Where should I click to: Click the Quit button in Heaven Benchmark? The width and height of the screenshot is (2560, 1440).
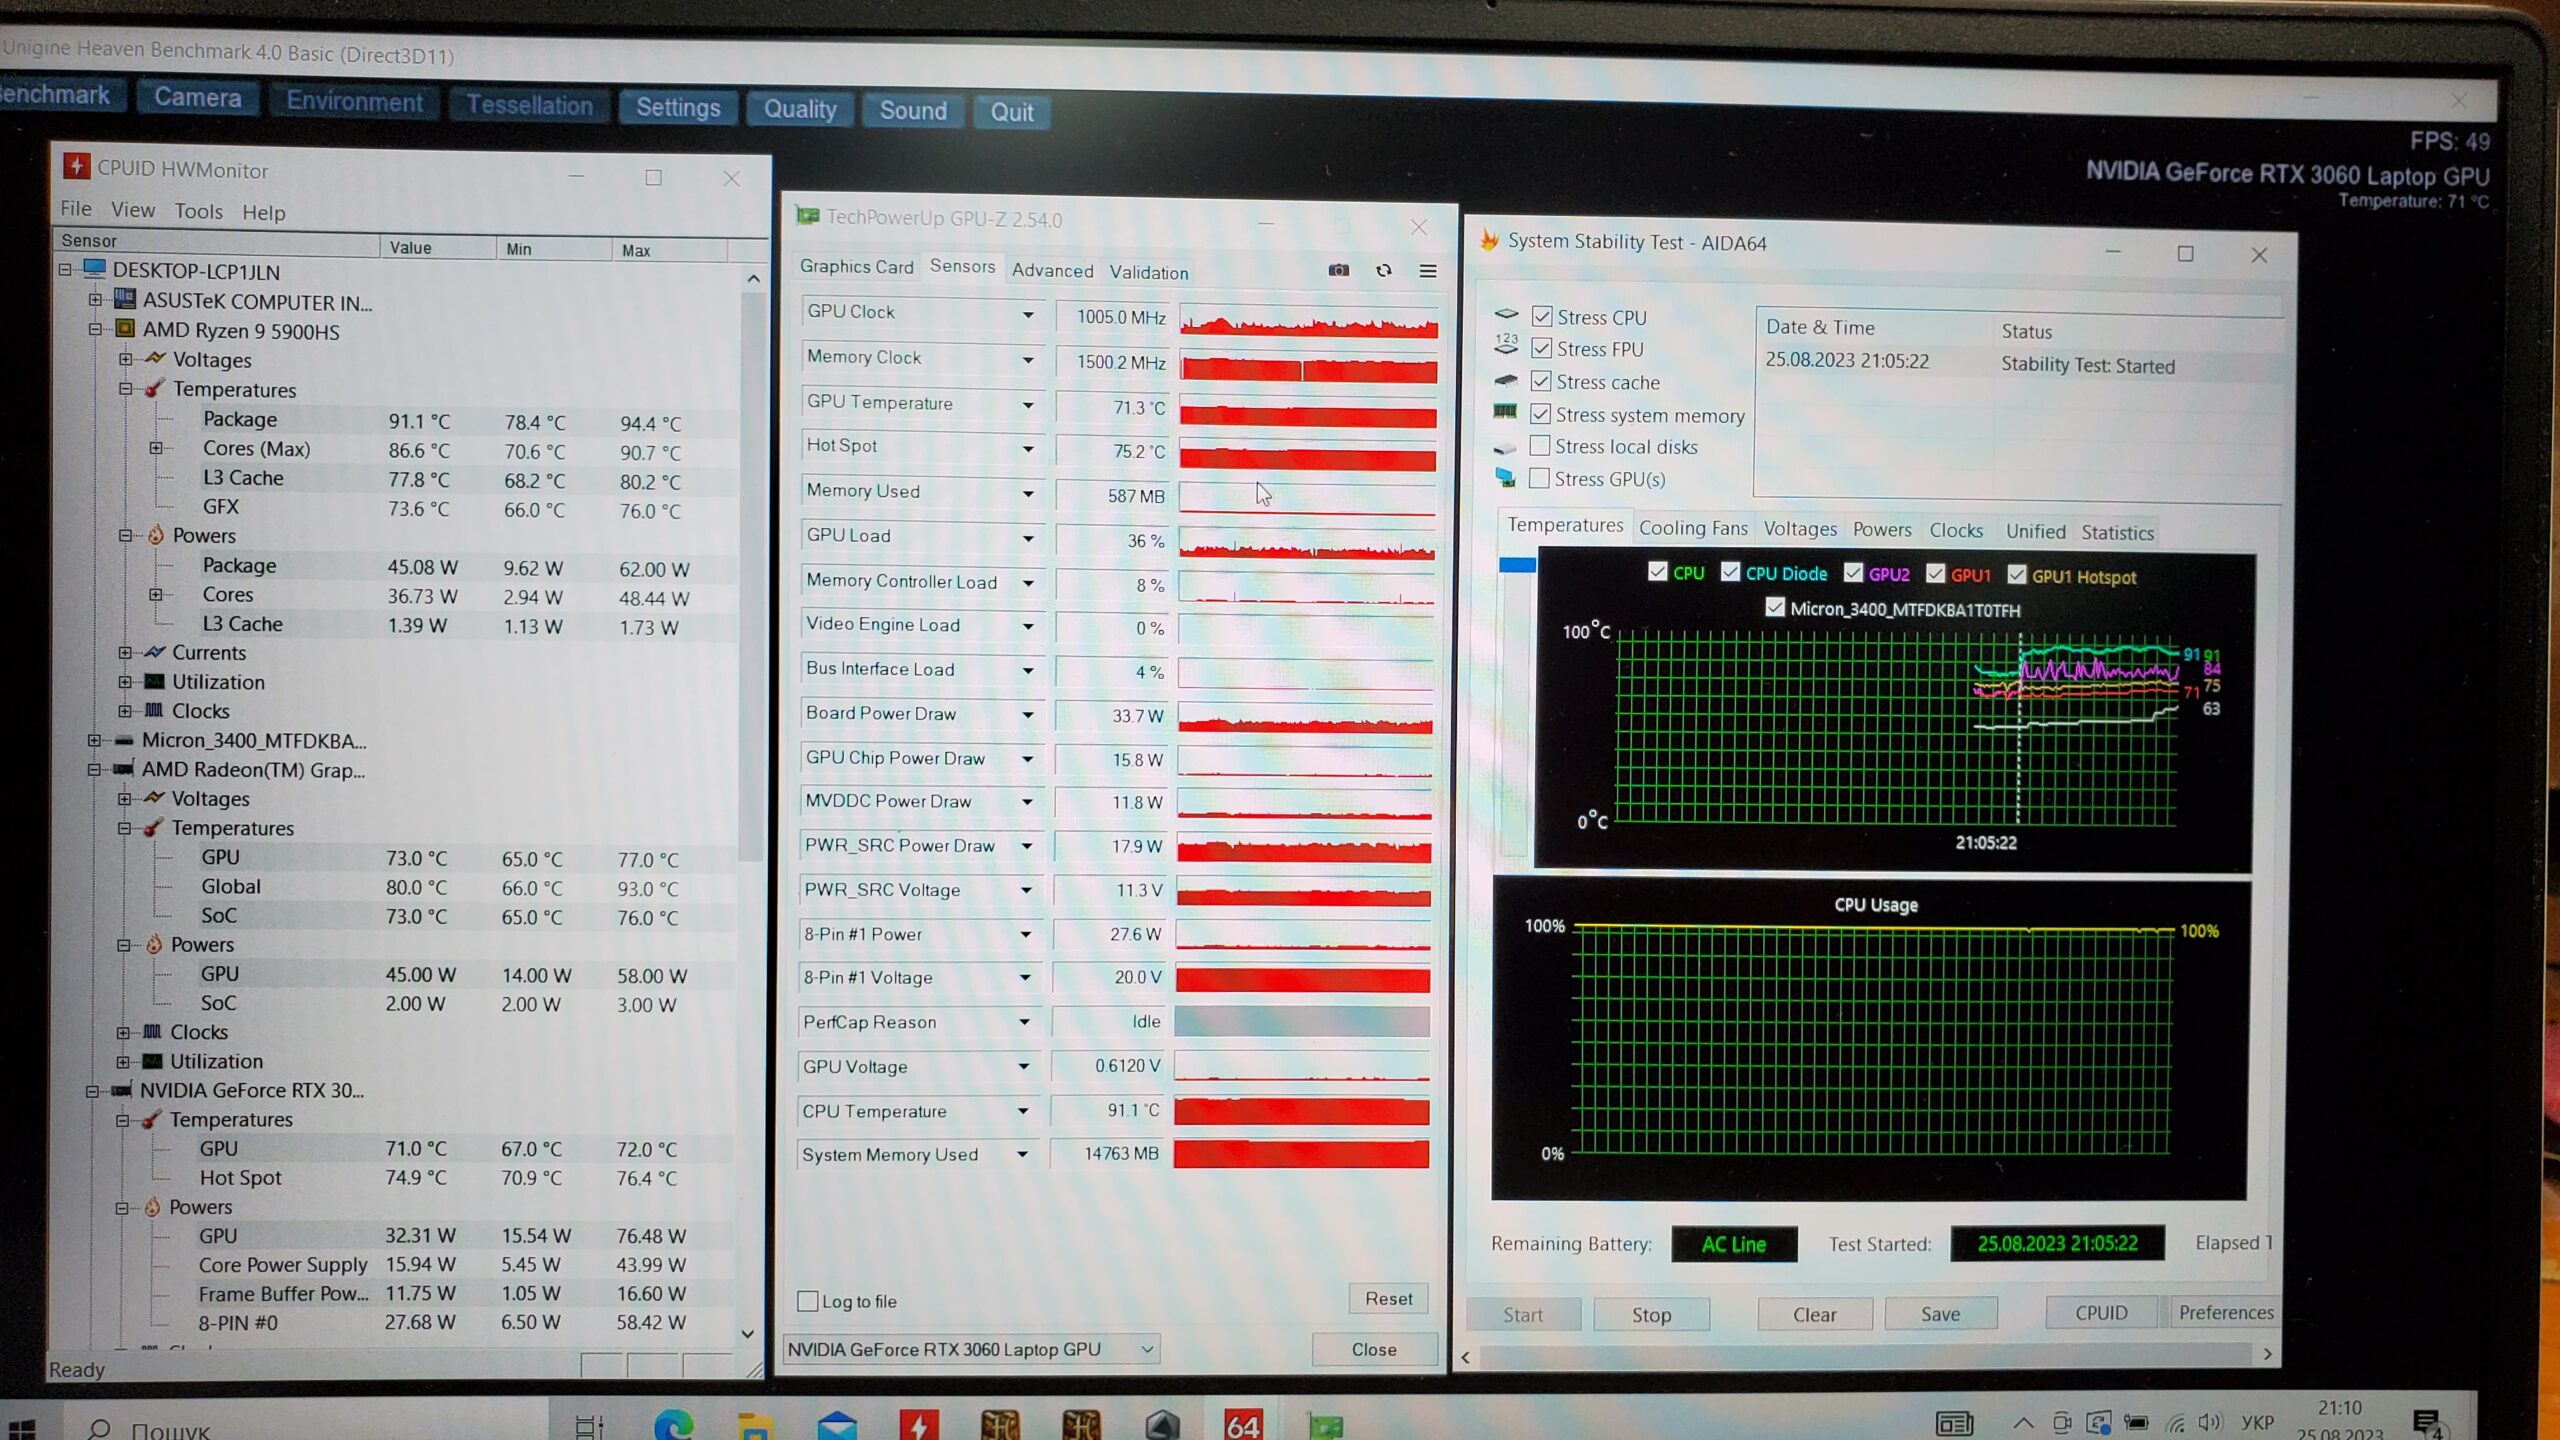point(1011,112)
